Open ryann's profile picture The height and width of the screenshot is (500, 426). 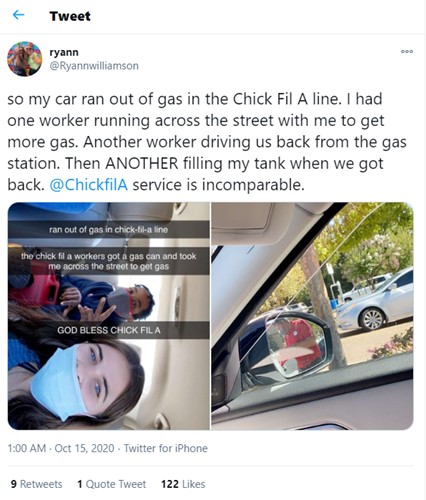tap(24, 59)
